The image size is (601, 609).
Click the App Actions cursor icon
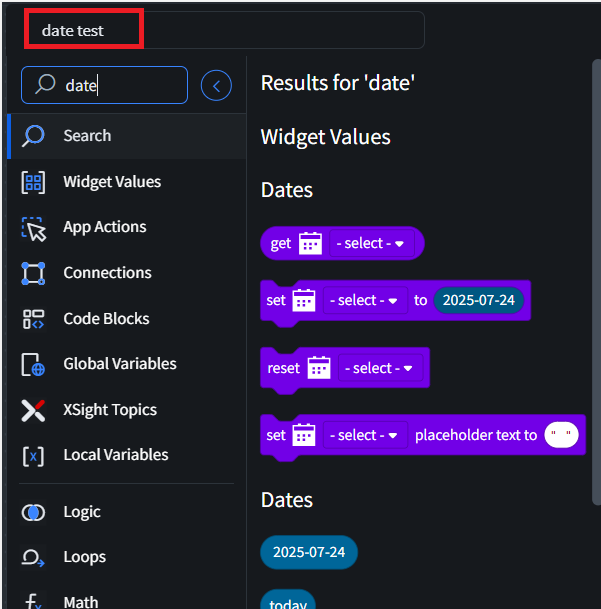point(34,228)
